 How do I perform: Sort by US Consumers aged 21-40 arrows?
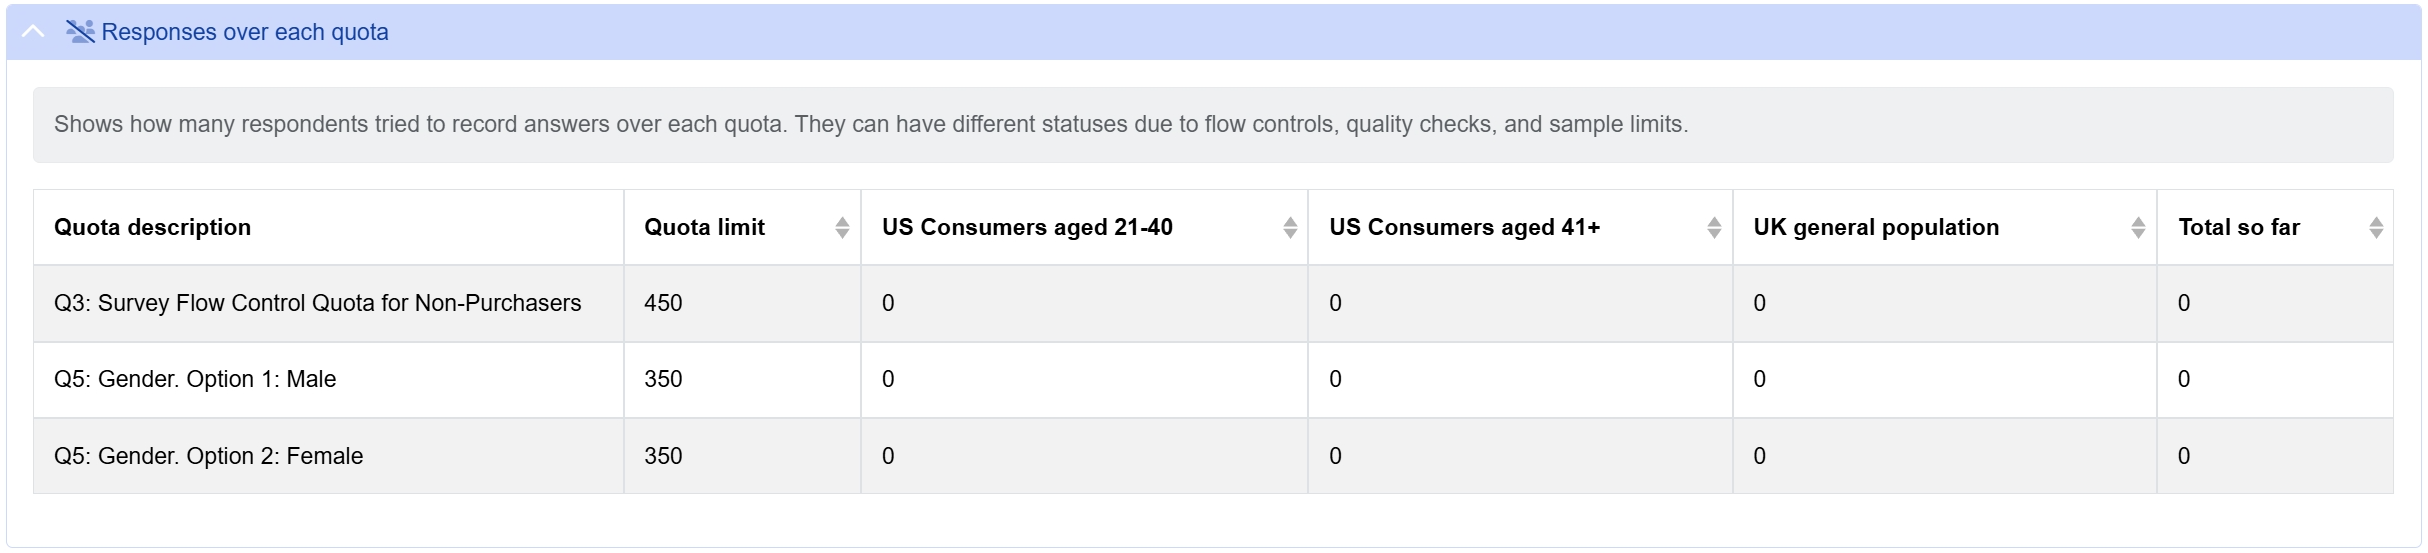[x=1290, y=228]
